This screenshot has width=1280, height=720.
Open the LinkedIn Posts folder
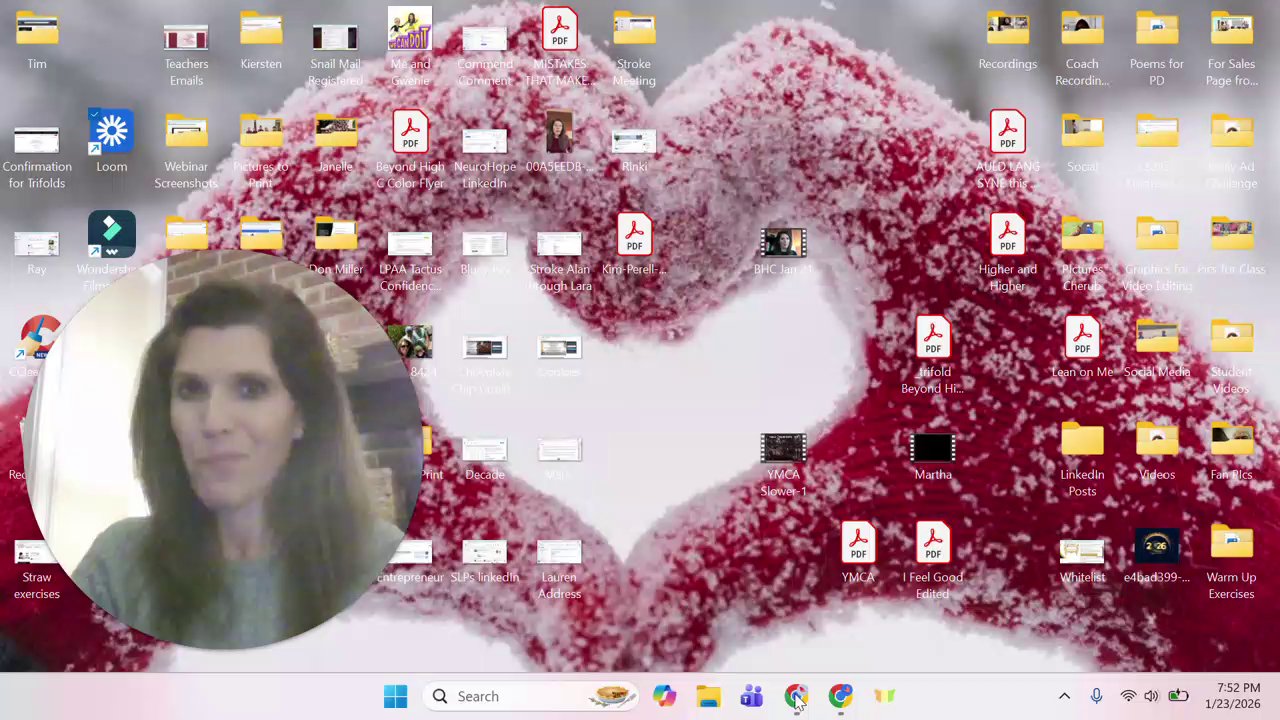(x=1082, y=459)
